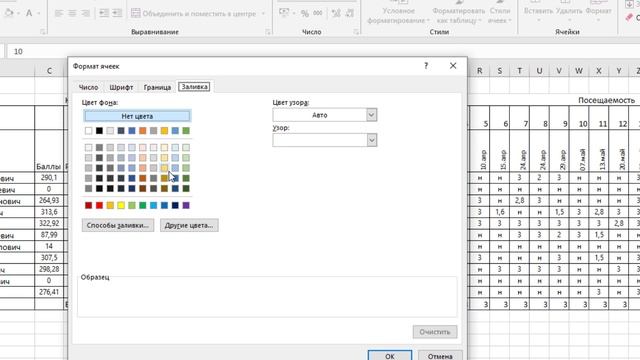Select the cell with 290,1
This screenshot has width=640, height=360.
click(49, 178)
